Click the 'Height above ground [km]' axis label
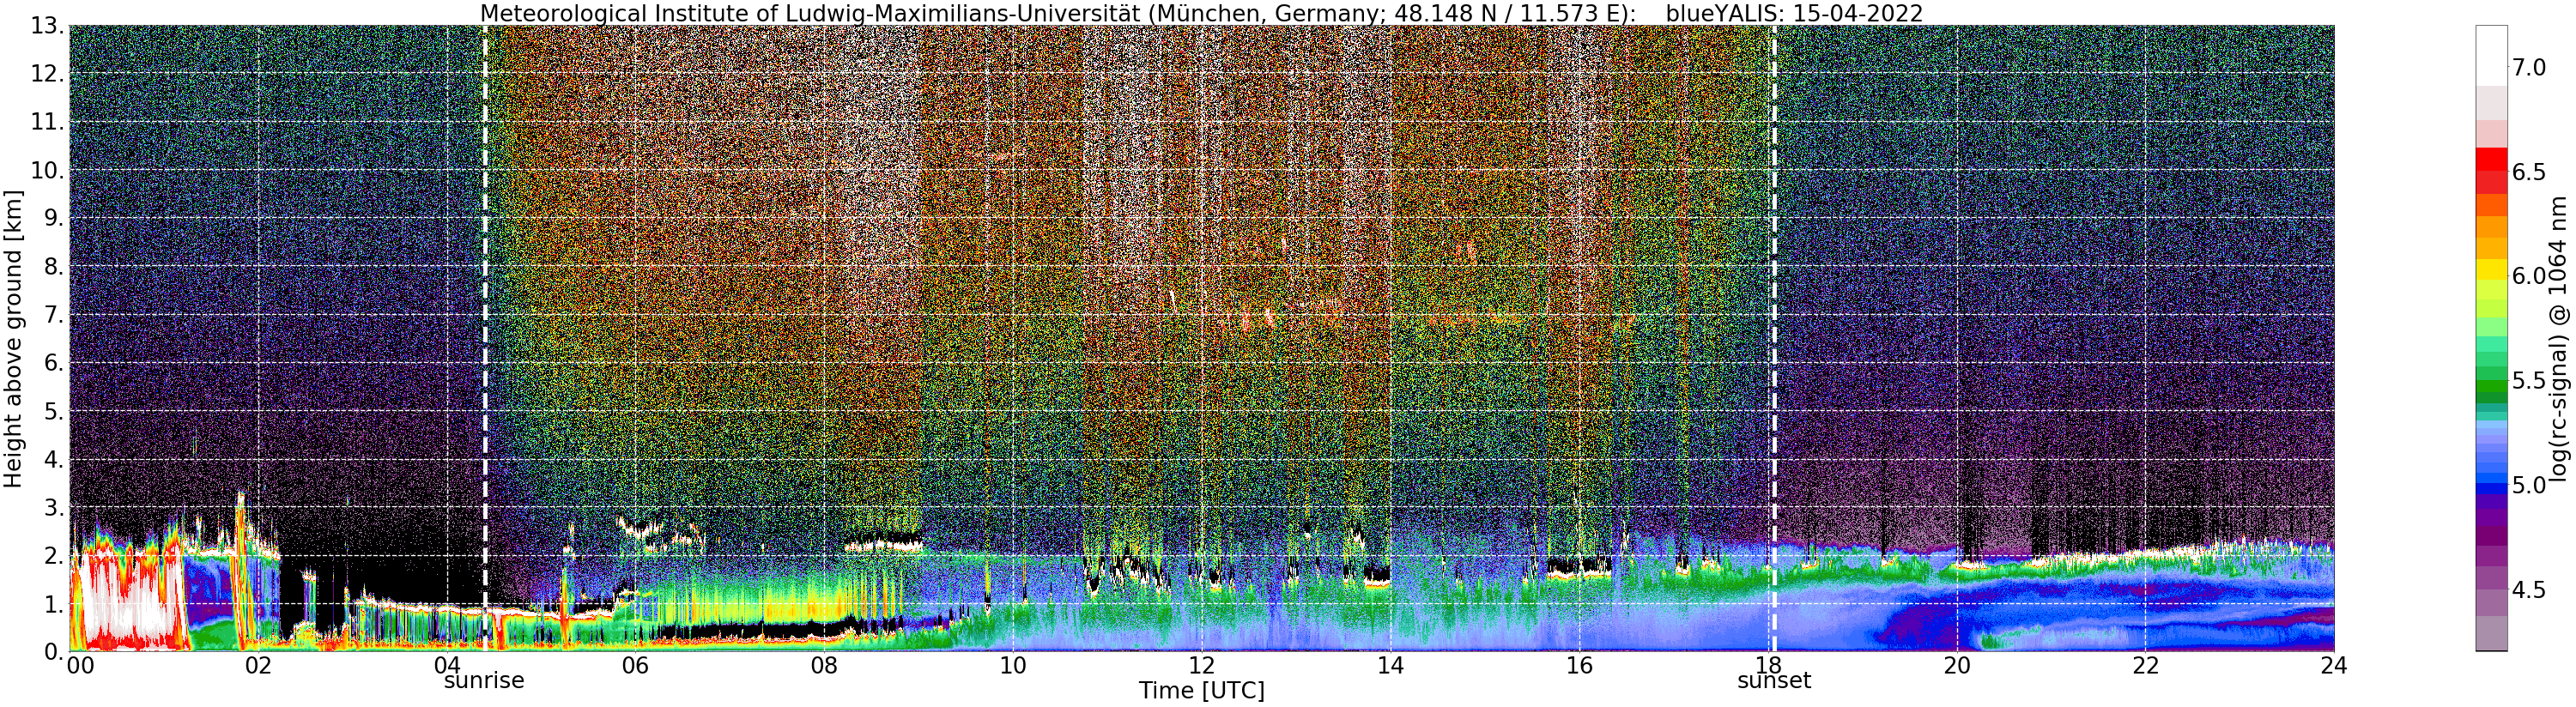The image size is (2576, 707). [x=13, y=339]
